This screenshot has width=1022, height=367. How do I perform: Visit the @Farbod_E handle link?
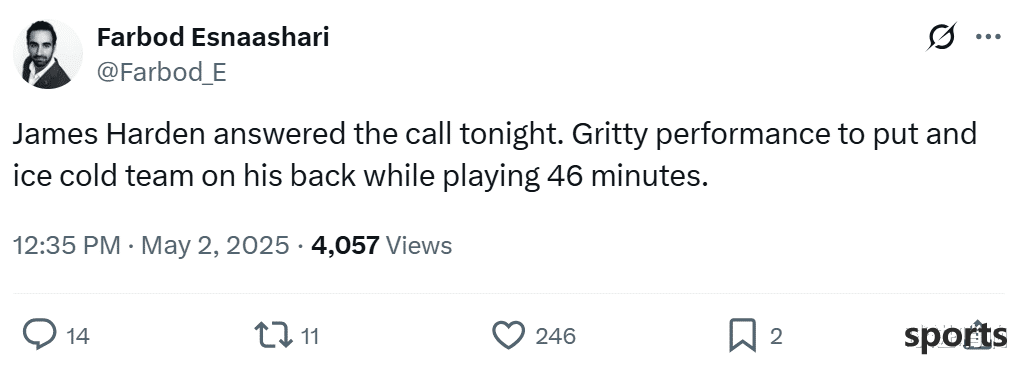162,72
